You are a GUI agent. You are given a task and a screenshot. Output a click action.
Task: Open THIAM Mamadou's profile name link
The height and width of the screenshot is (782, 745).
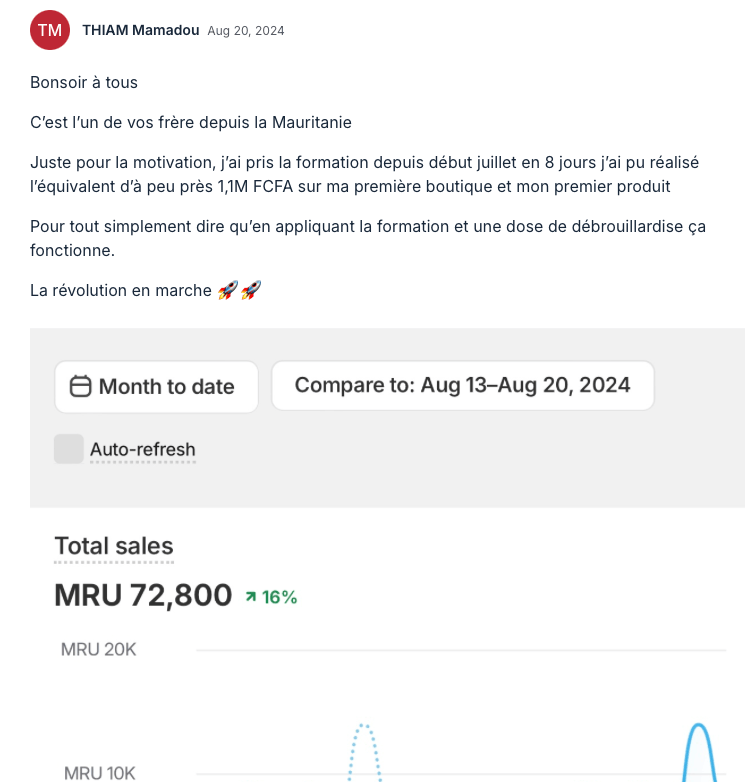point(141,30)
